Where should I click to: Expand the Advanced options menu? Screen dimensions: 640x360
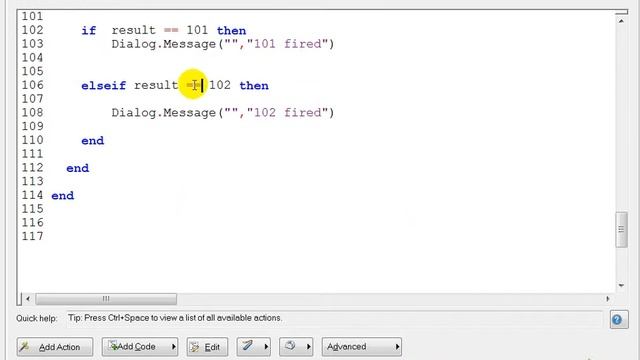point(362,347)
